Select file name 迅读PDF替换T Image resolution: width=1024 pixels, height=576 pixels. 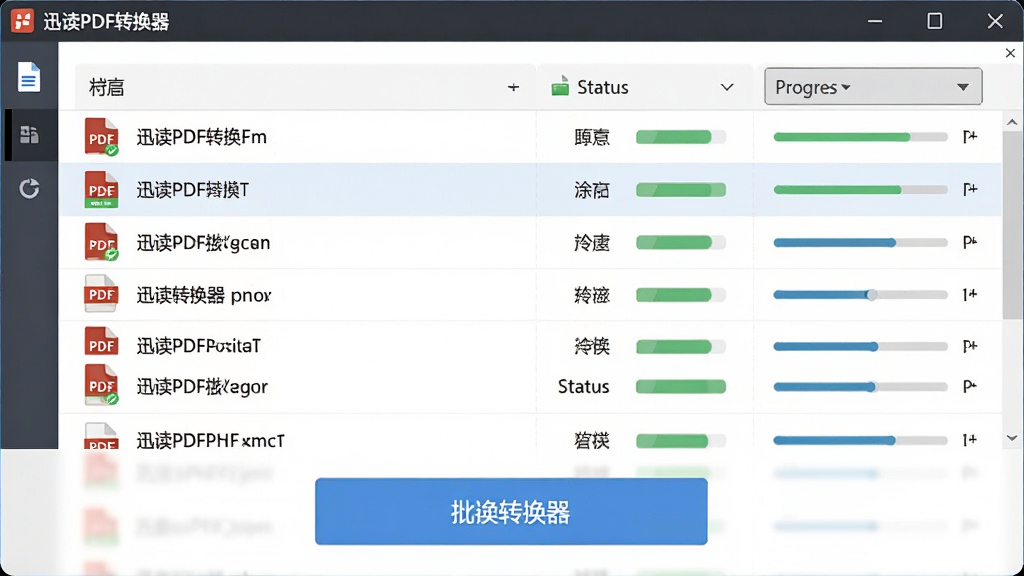pyautogui.click(x=193, y=190)
